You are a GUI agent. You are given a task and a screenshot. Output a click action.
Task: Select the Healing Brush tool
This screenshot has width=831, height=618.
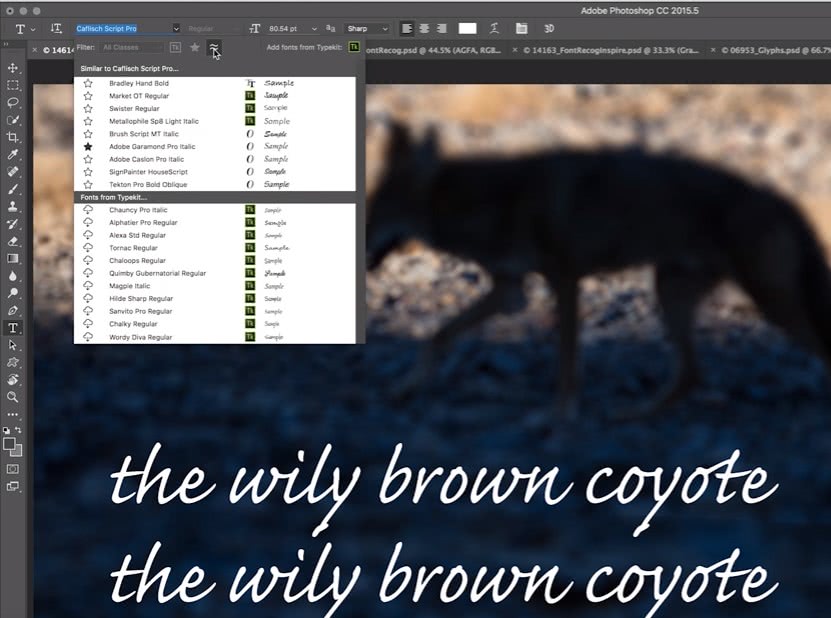tap(13, 172)
